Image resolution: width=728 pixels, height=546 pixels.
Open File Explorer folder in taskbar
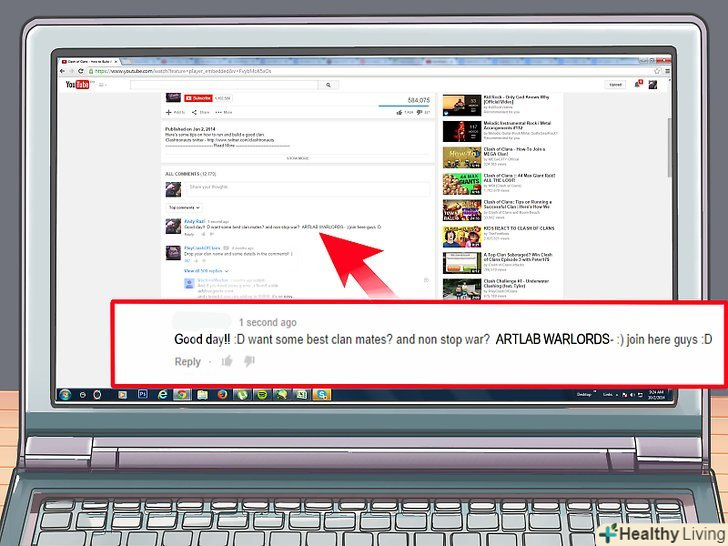click(202, 395)
